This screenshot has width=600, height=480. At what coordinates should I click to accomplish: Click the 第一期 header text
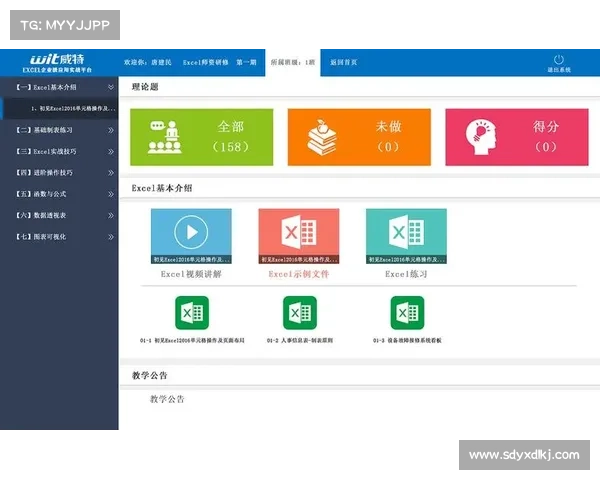[246, 62]
